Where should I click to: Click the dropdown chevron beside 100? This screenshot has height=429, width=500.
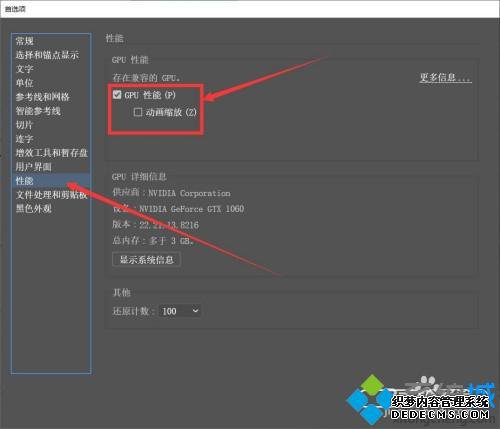196,311
